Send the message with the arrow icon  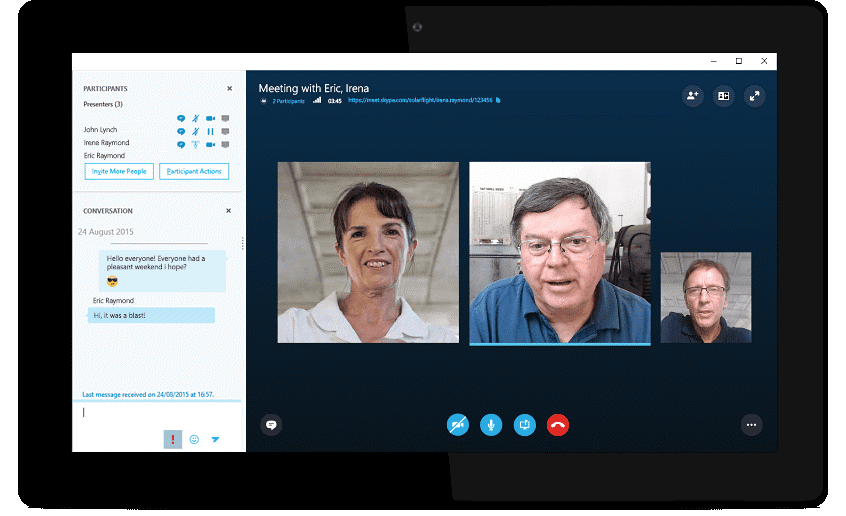click(215, 440)
